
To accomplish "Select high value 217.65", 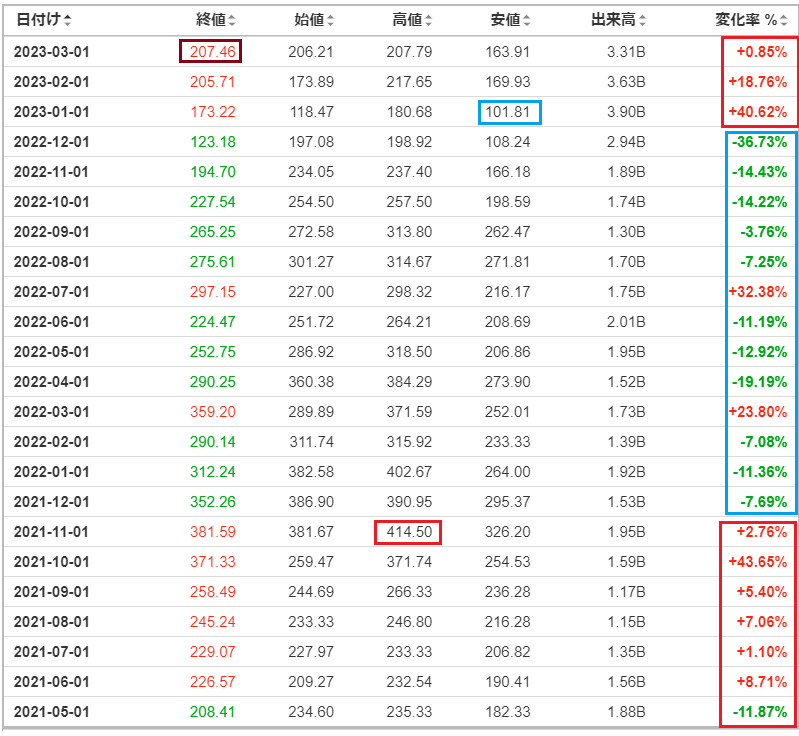I will click(409, 82).
